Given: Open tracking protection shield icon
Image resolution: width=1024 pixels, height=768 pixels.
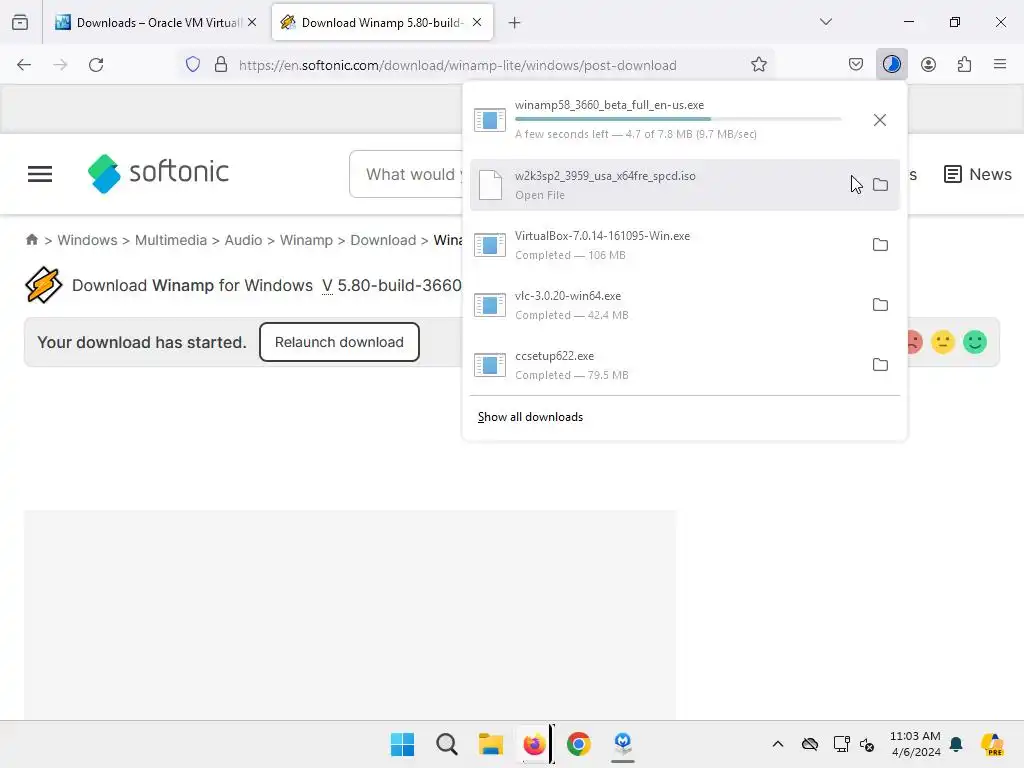Looking at the screenshot, I should pos(193,65).
